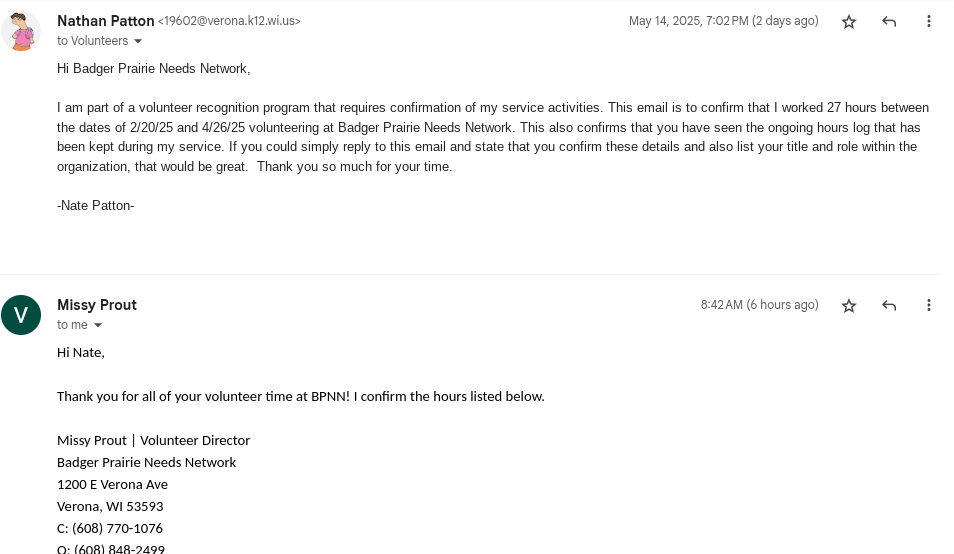954x554 pixels.
Task: Click Nathan's volunteer hours confirmation paragraph
Action: coord(492,137)
